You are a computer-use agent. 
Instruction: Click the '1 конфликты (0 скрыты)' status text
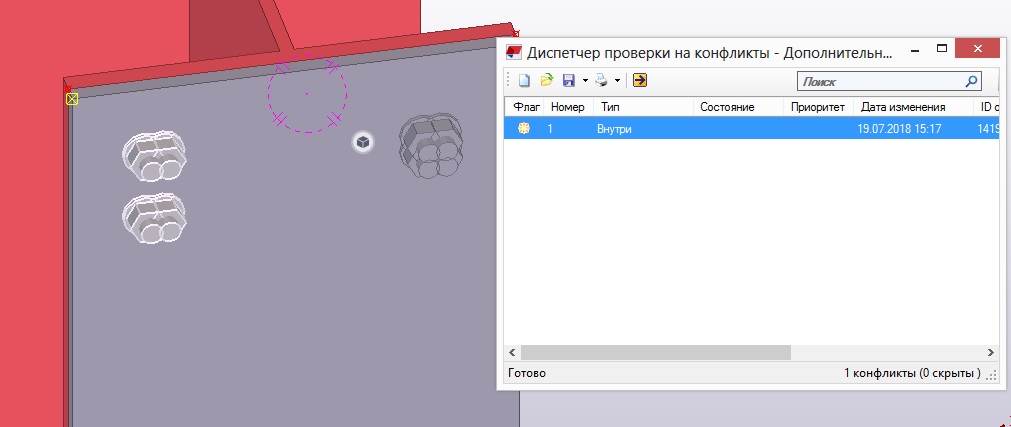[x=912, y=373]
